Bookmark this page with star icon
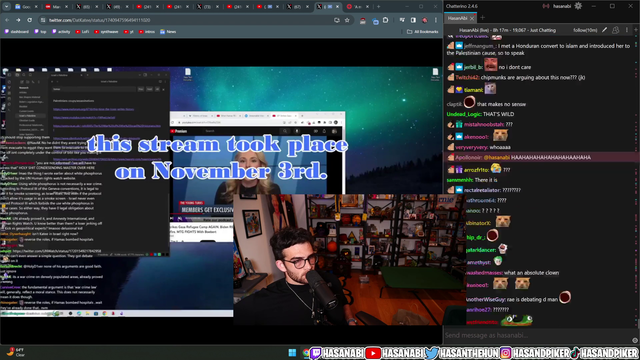The height and width of the screenshot is (360, 640). pyautogui.click(x=347, y=20)
